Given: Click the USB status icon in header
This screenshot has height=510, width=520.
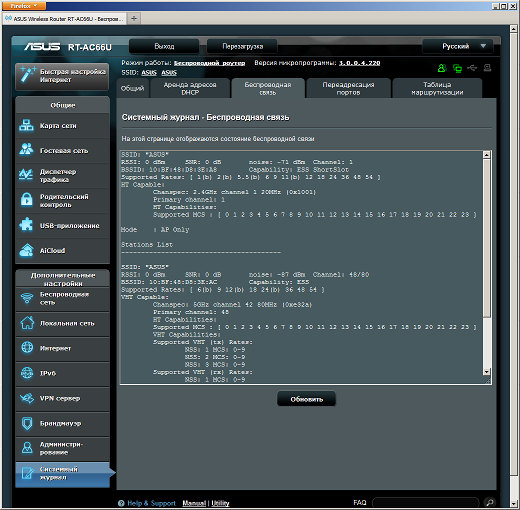Looking at the screenshot, I should point(472,68).
